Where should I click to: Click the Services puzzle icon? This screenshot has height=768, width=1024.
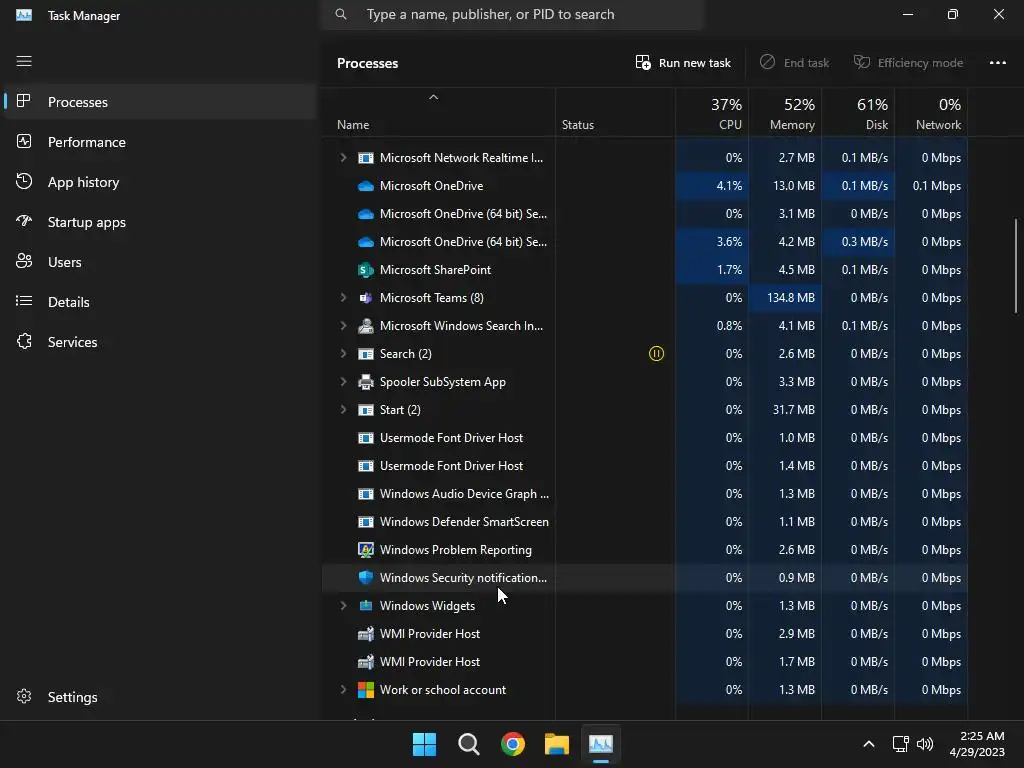pyautogui.click(x=24, y=342)
